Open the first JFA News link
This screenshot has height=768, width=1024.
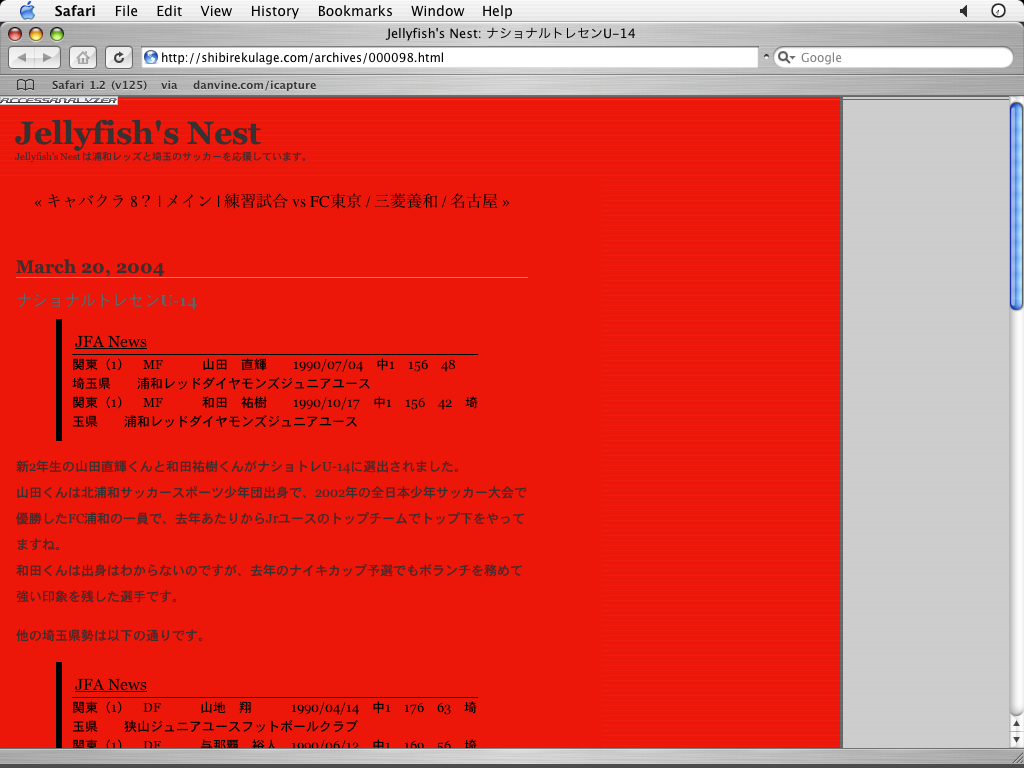point(110,342)
